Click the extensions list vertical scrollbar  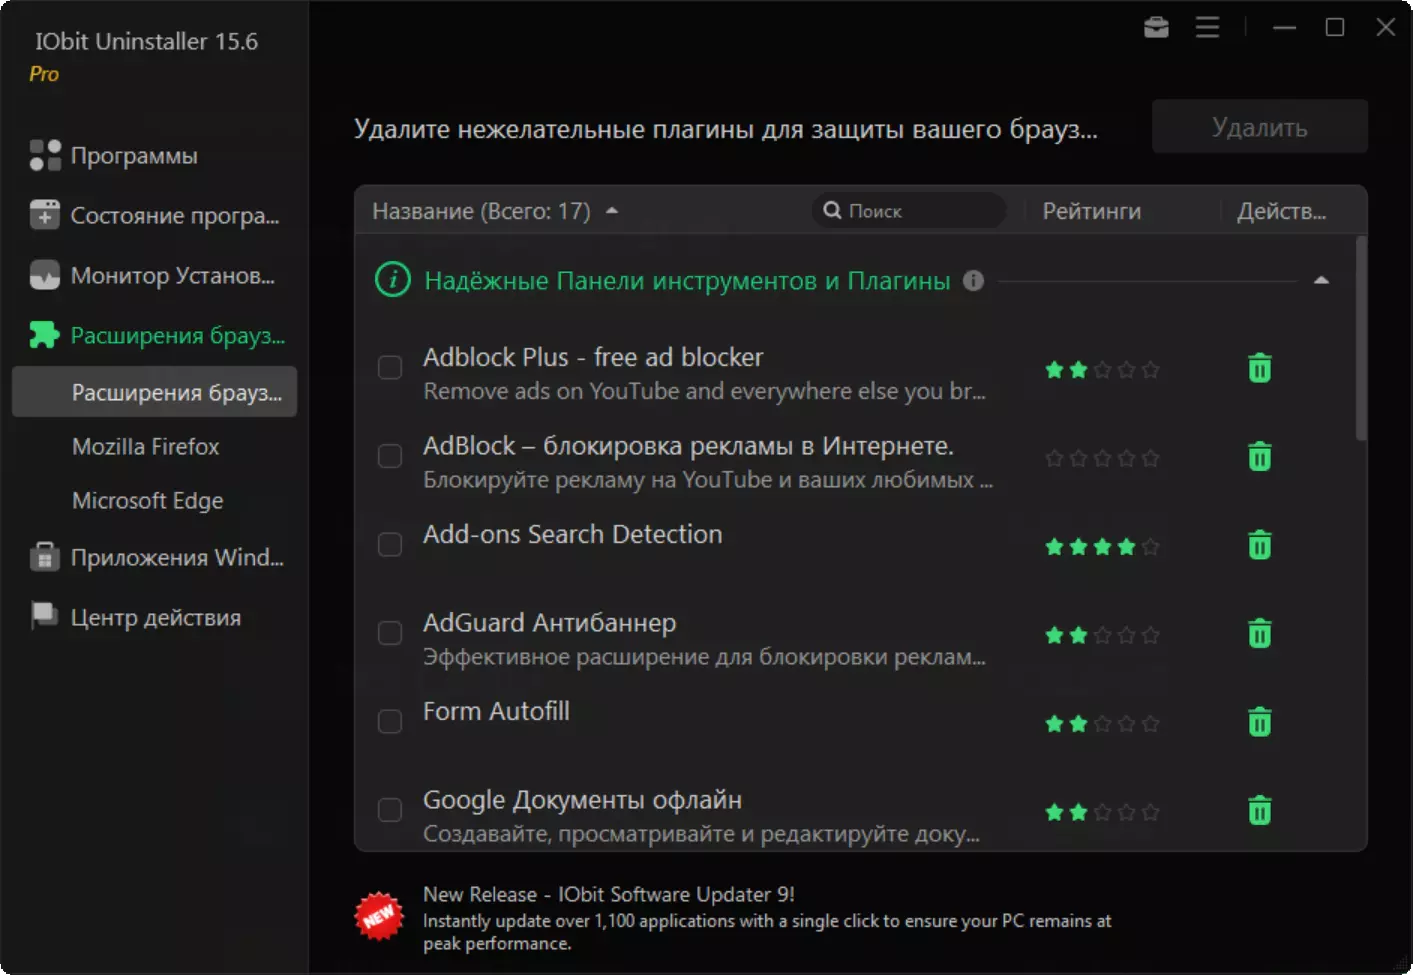pos(1360,338)
